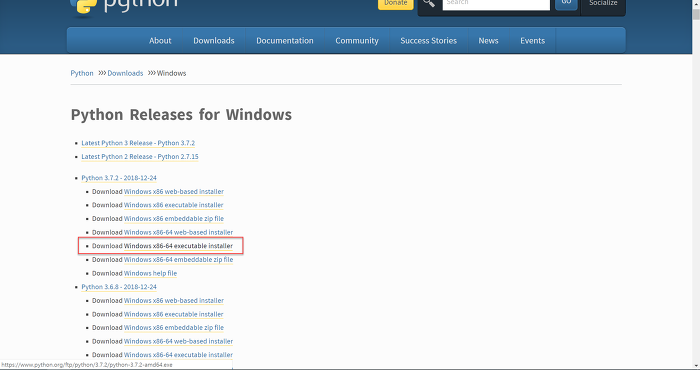Image resolution: width=700 pixels, height=370 pixels.
Task: Download the 3.7.2 Windows x86-64 executable installer
Action: pos(178,246)
